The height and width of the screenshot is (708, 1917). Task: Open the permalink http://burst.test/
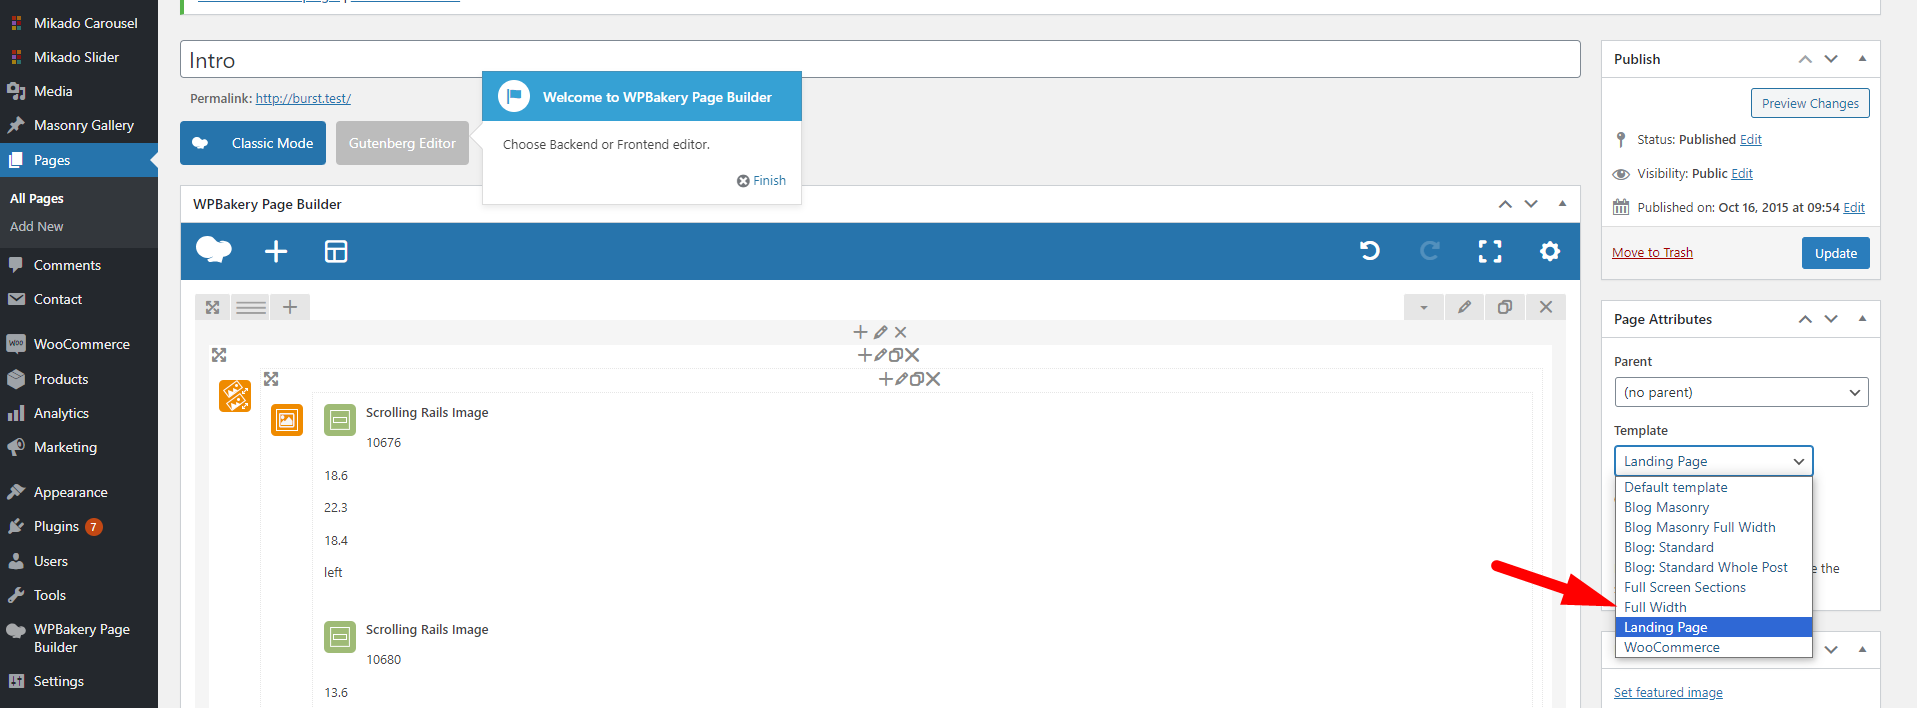pyautogui.click(x=303, y=98)
